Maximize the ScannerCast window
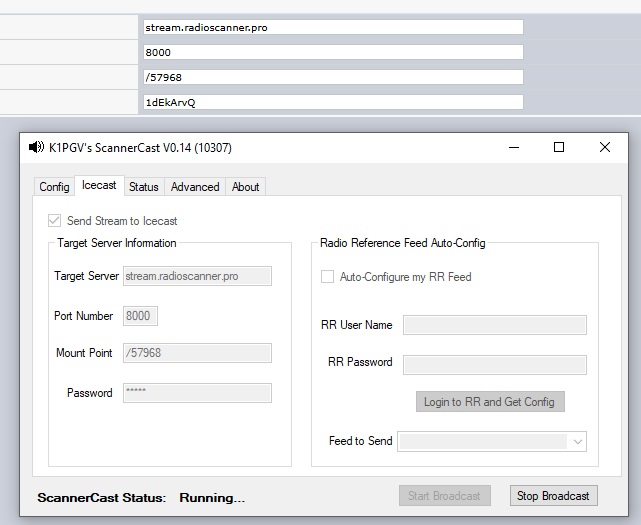This screenshot has width=641, height=525. (559, 147)
